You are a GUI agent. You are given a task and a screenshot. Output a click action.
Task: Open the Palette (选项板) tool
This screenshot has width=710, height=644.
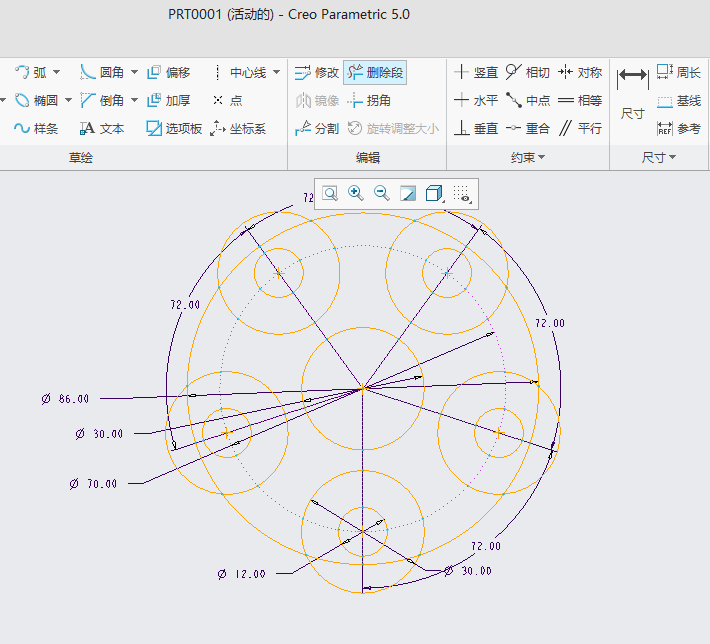pos(174,129)
